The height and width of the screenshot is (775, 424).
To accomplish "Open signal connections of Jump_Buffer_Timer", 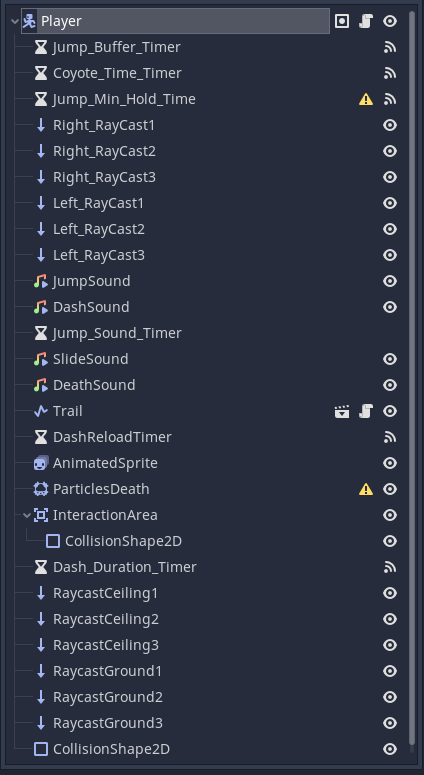I will click(390, 47).
